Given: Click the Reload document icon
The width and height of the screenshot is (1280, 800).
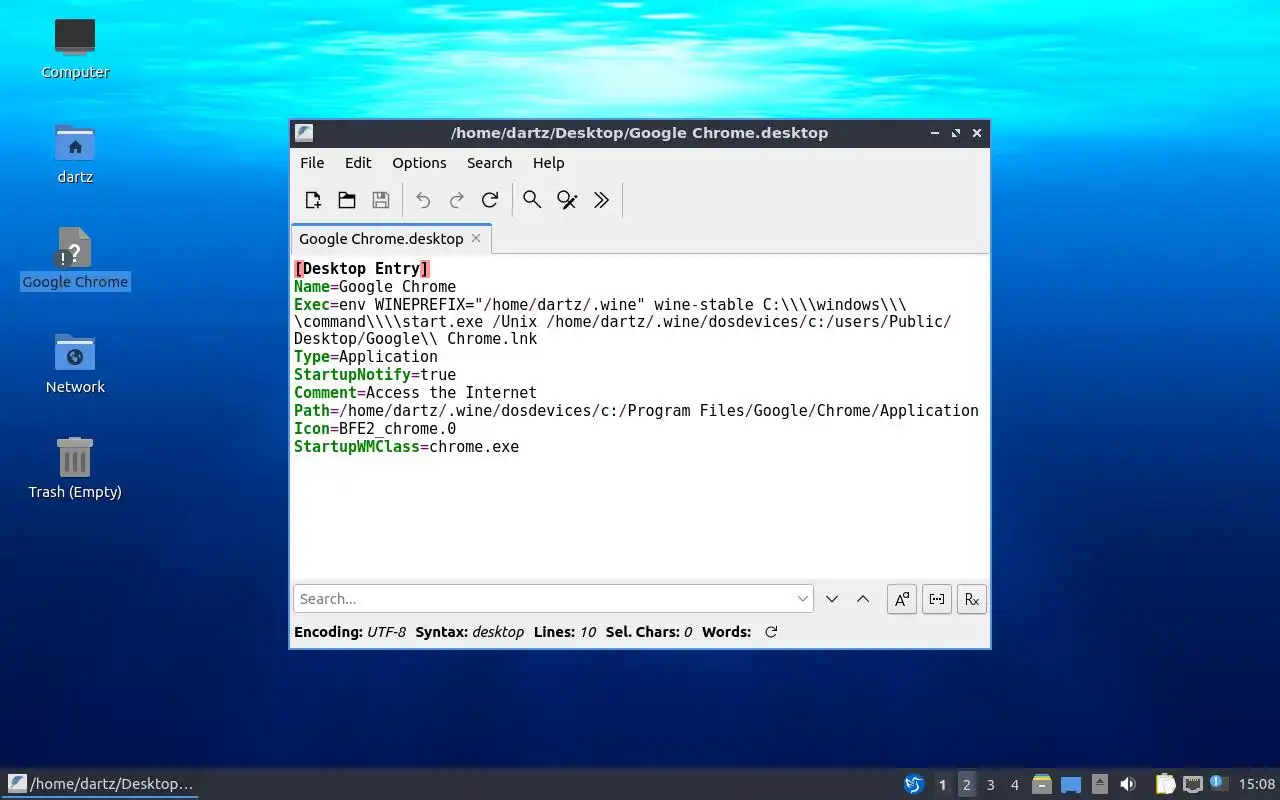Looking at the screenshot, I should [x=490, y=200].
